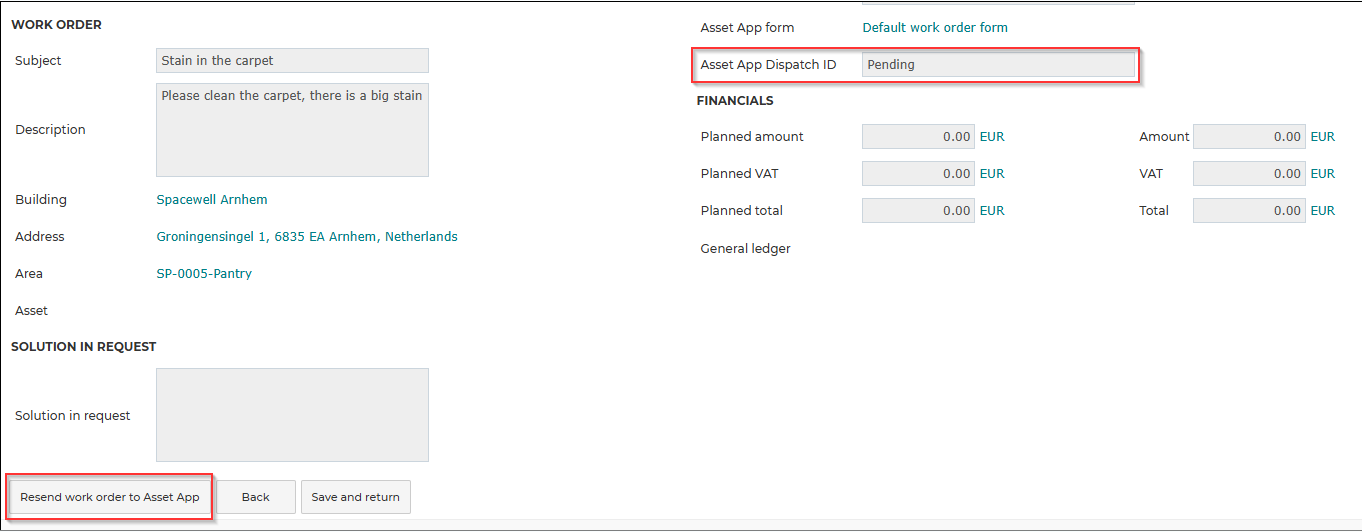Click the Total value field
The width and height of the screenshot is (1362, 532).
click(1249, 211)
